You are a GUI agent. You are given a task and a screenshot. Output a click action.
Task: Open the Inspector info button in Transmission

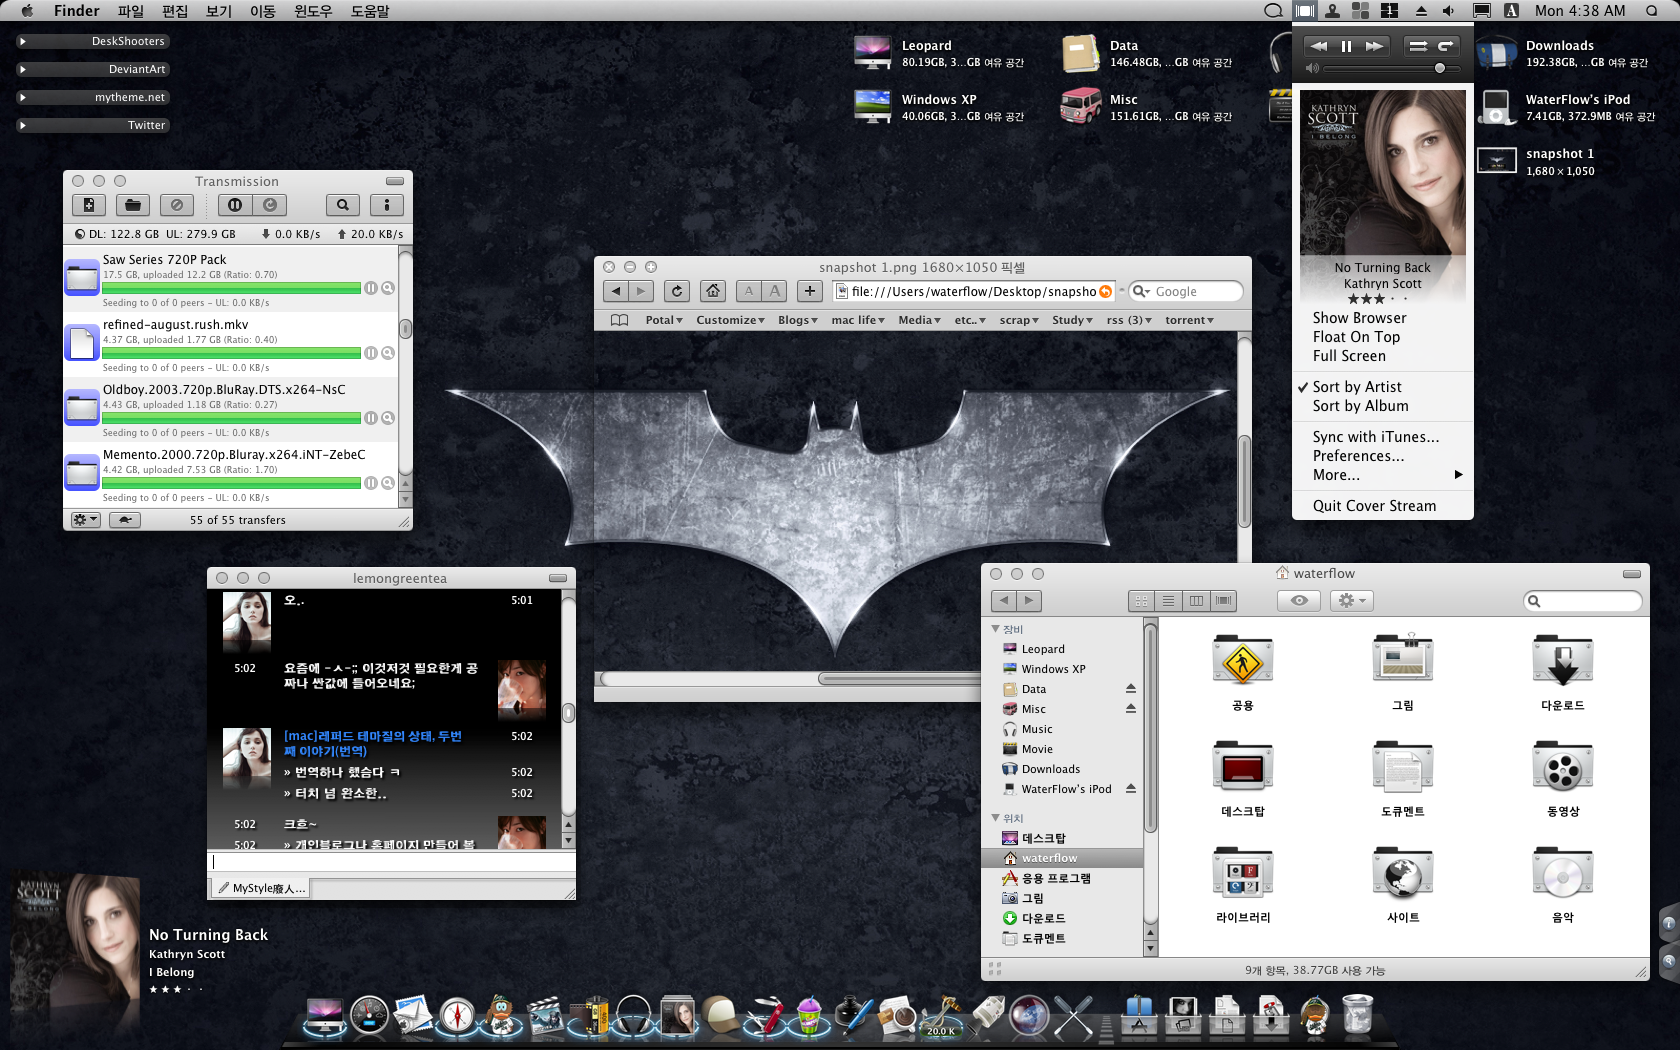pyautogui.click(x=387, y=205)
